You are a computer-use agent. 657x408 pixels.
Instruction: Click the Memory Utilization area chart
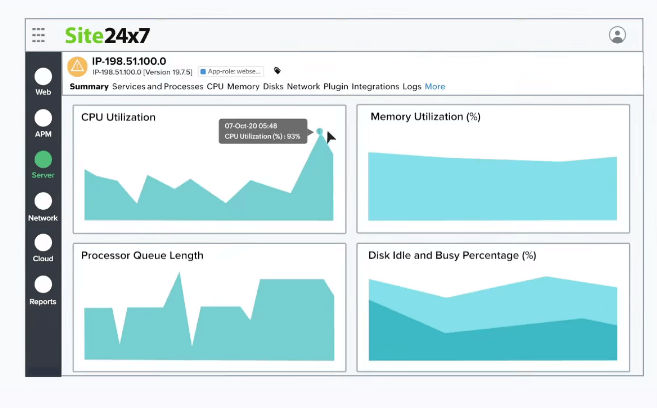pyautogui.click(x=492, y=186)
